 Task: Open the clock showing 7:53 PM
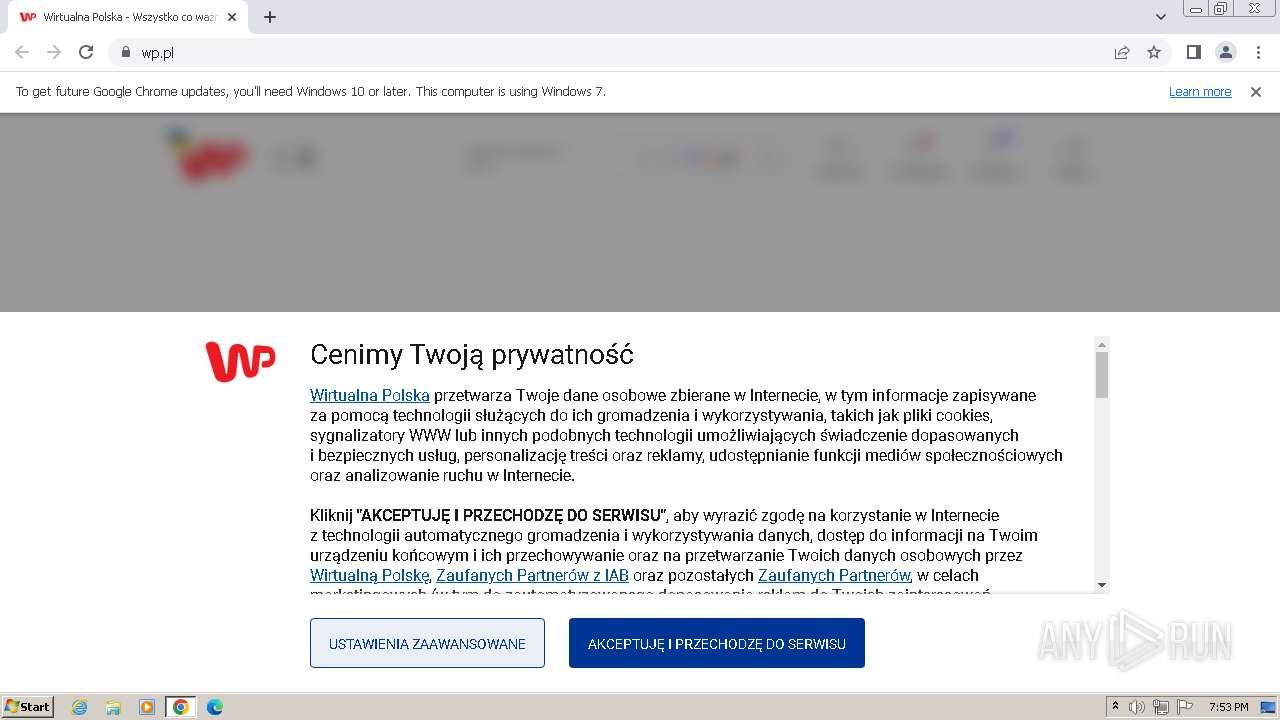point(1229,707)
